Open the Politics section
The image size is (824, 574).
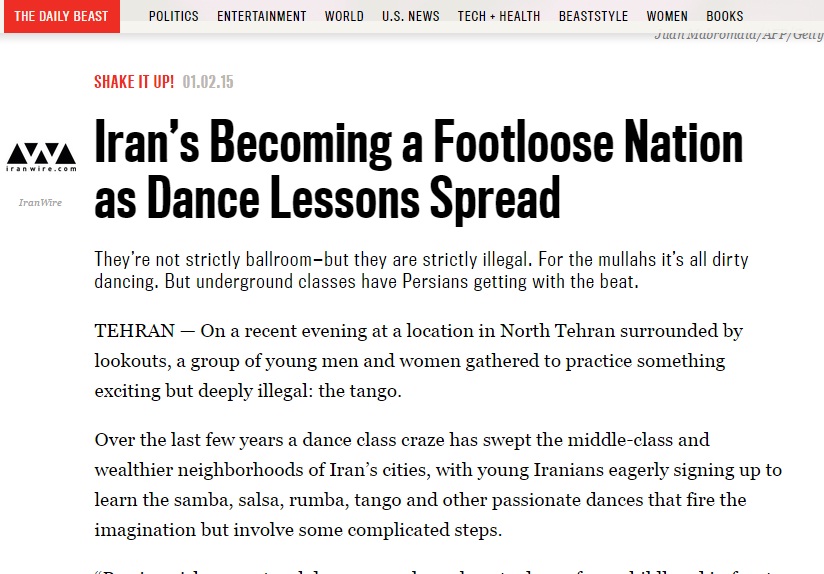(173, 16)
